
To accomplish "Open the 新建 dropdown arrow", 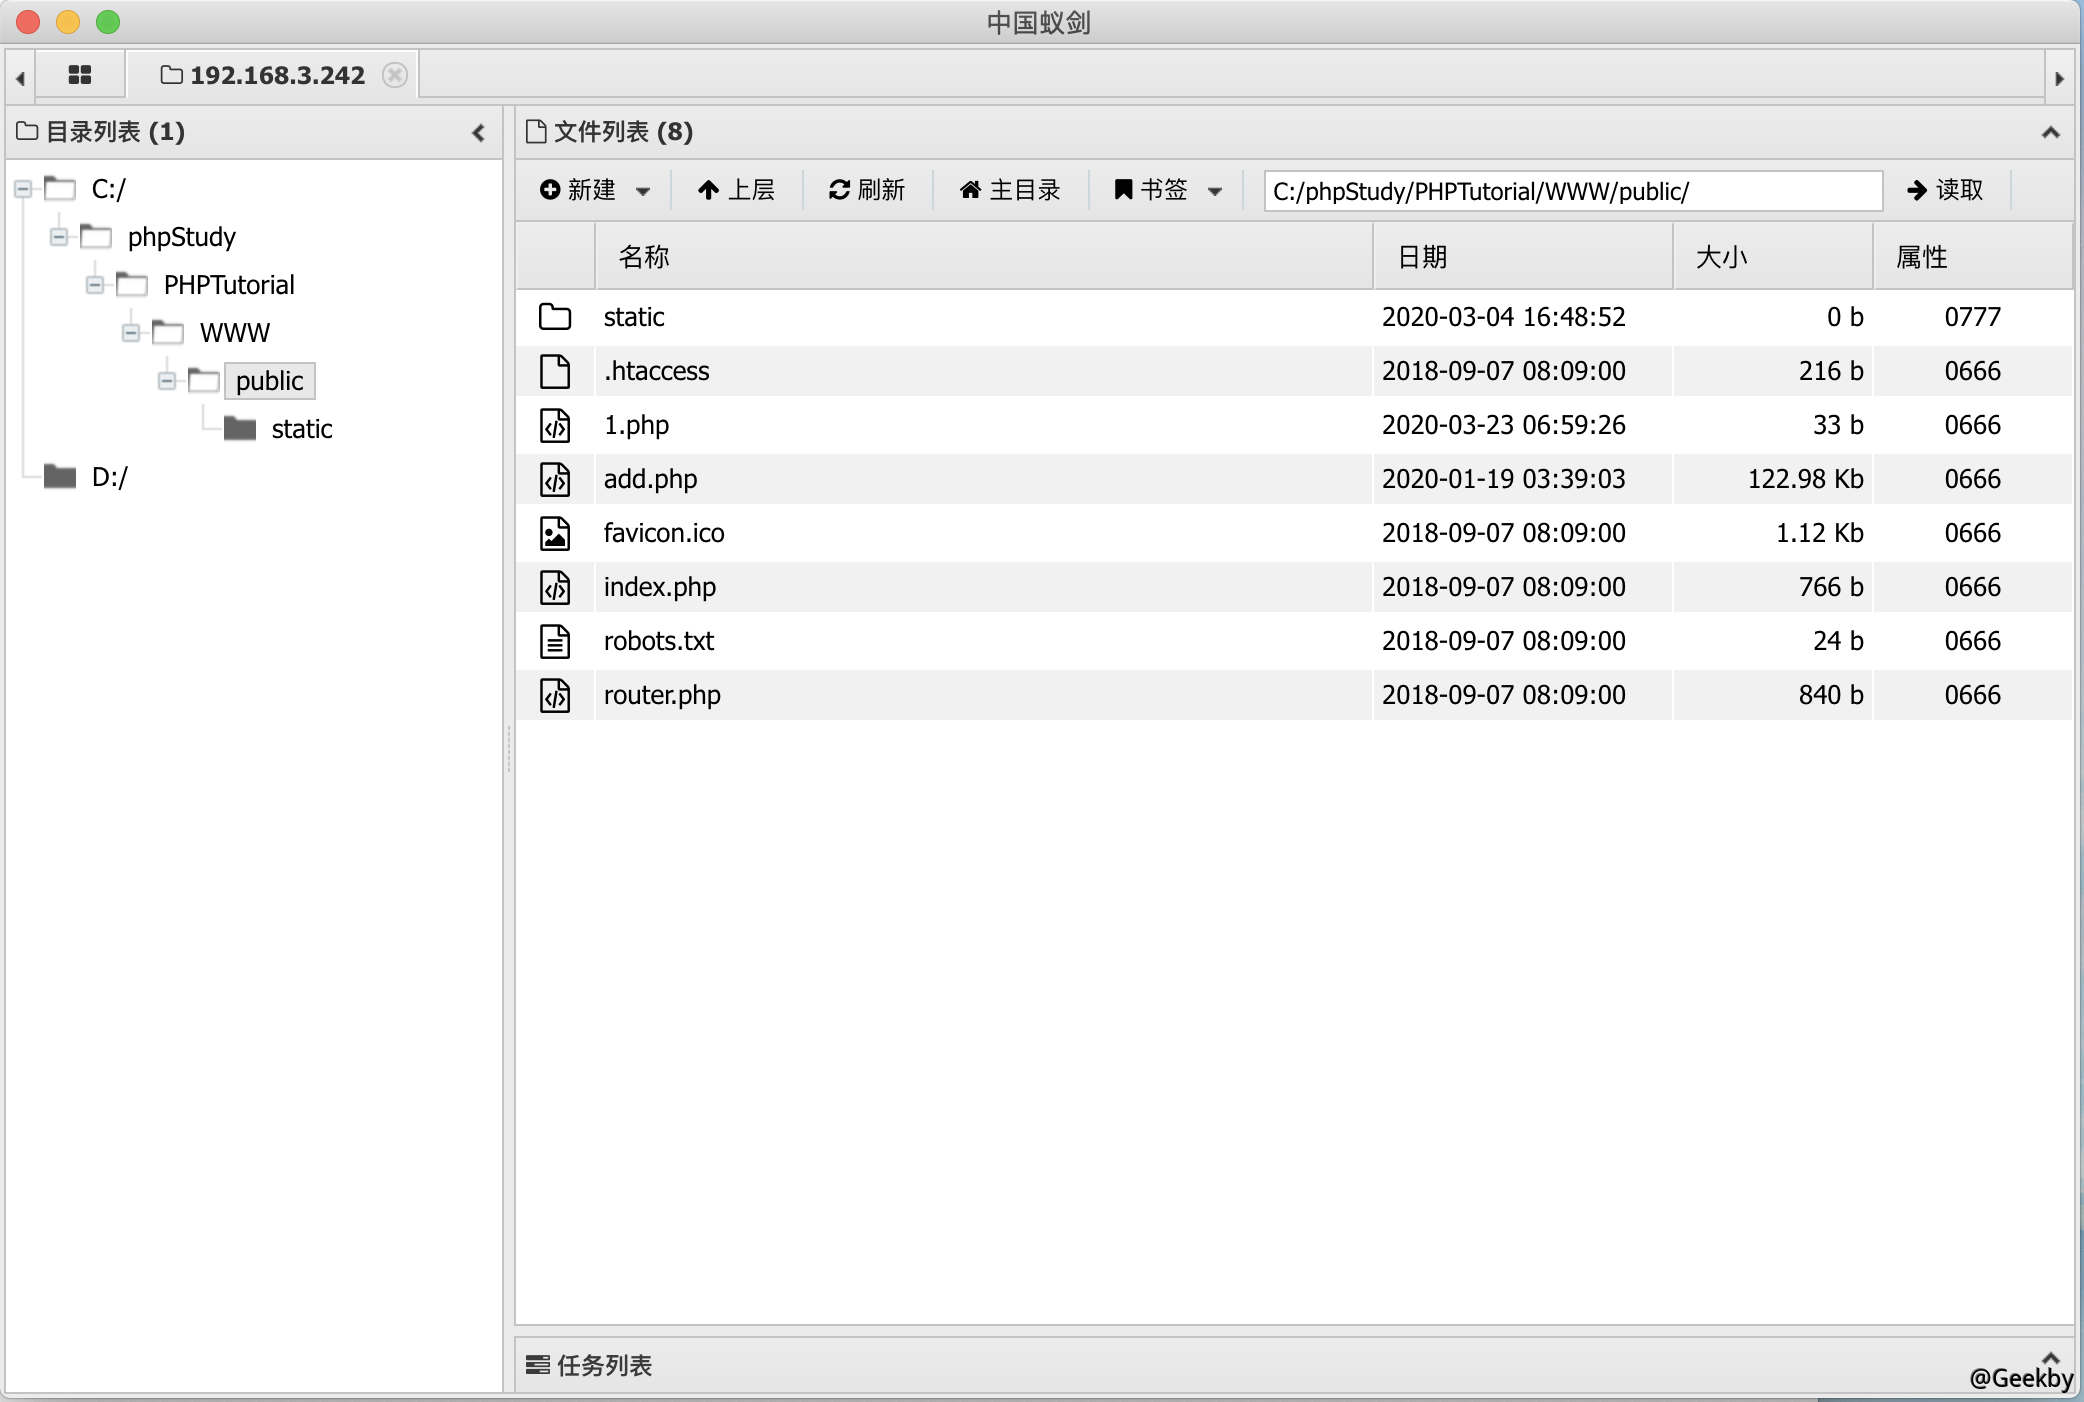I will tap(646, 191).
